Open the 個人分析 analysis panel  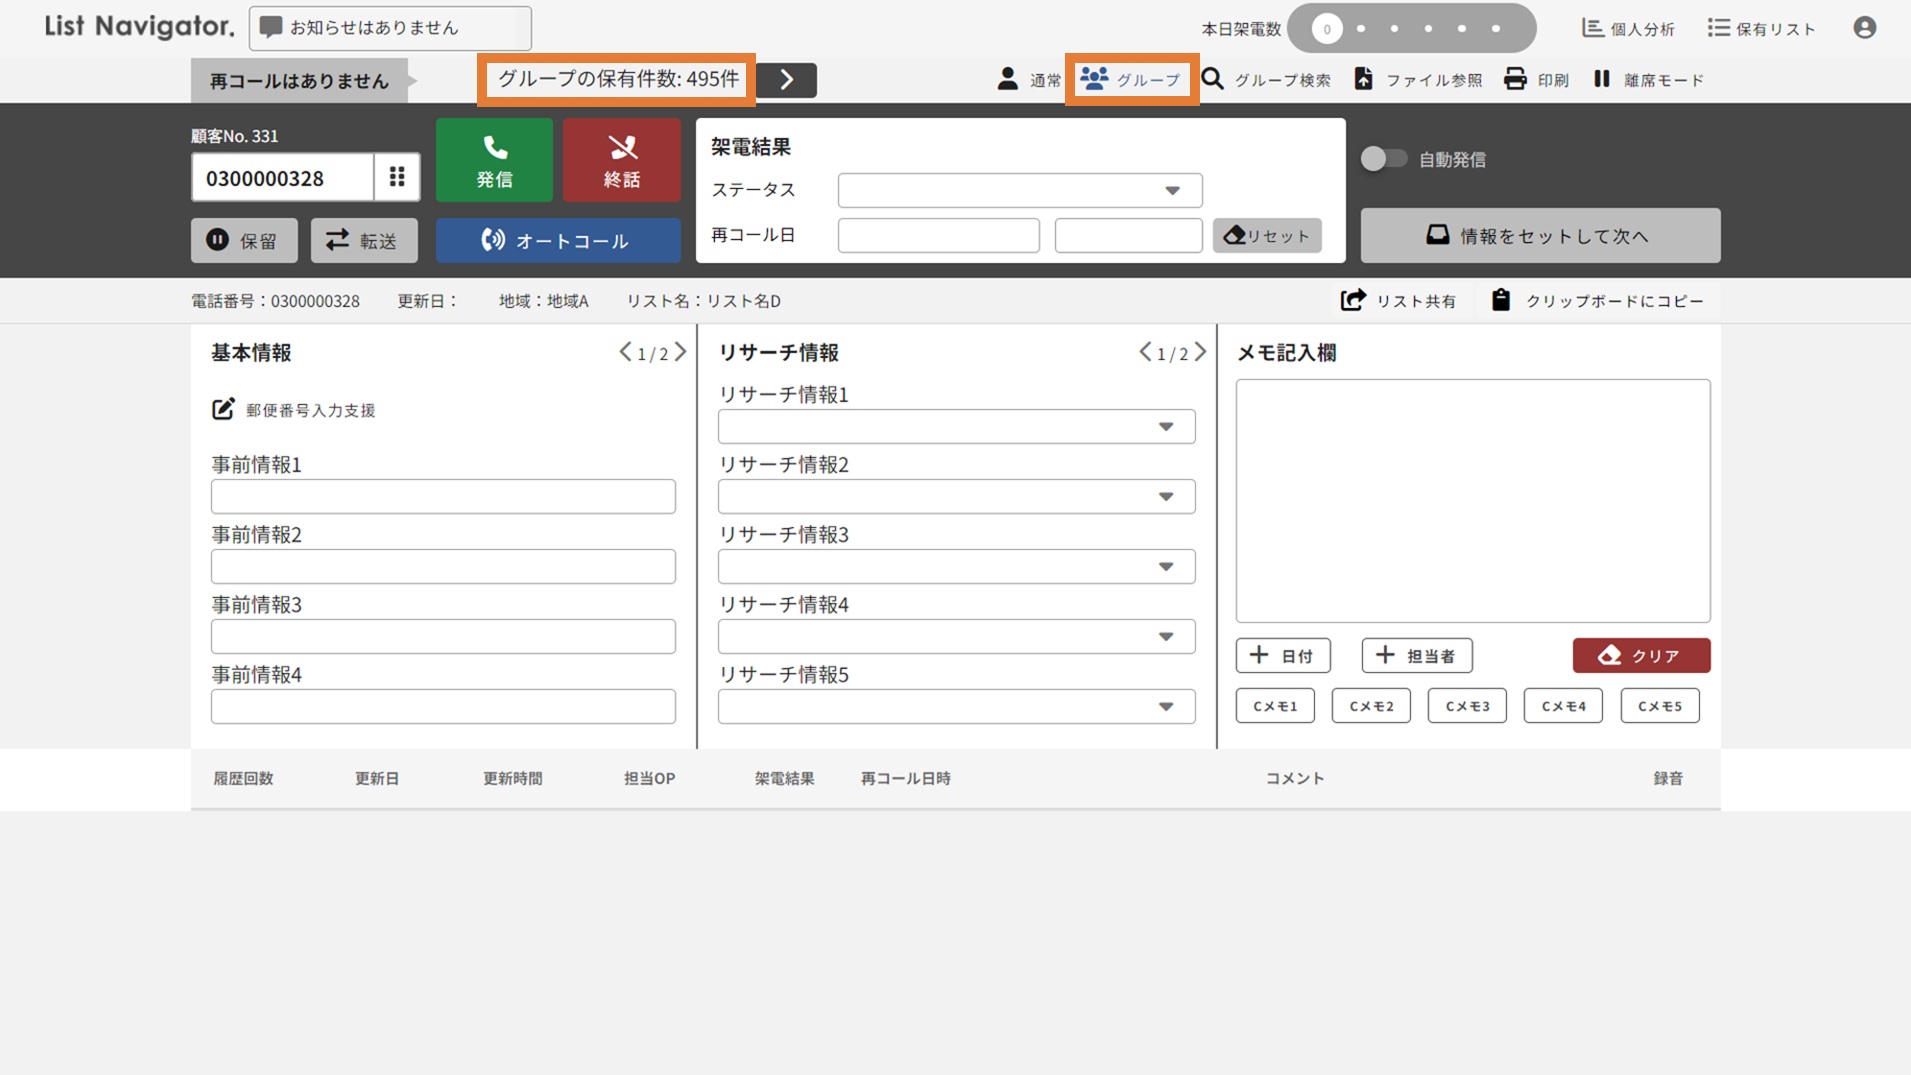click(x=1627, y=28)
